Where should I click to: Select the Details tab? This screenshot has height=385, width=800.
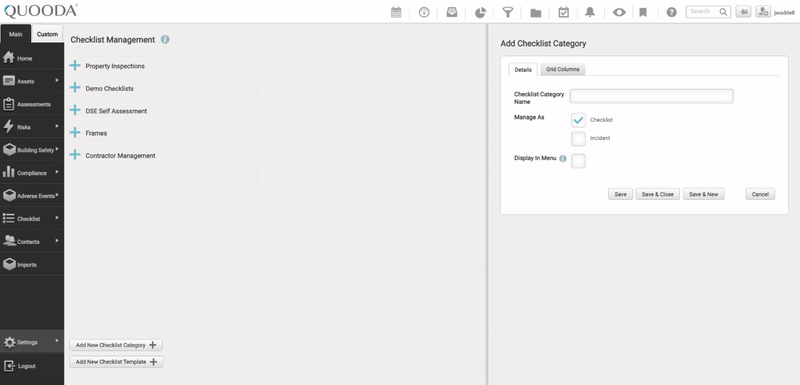523,70
